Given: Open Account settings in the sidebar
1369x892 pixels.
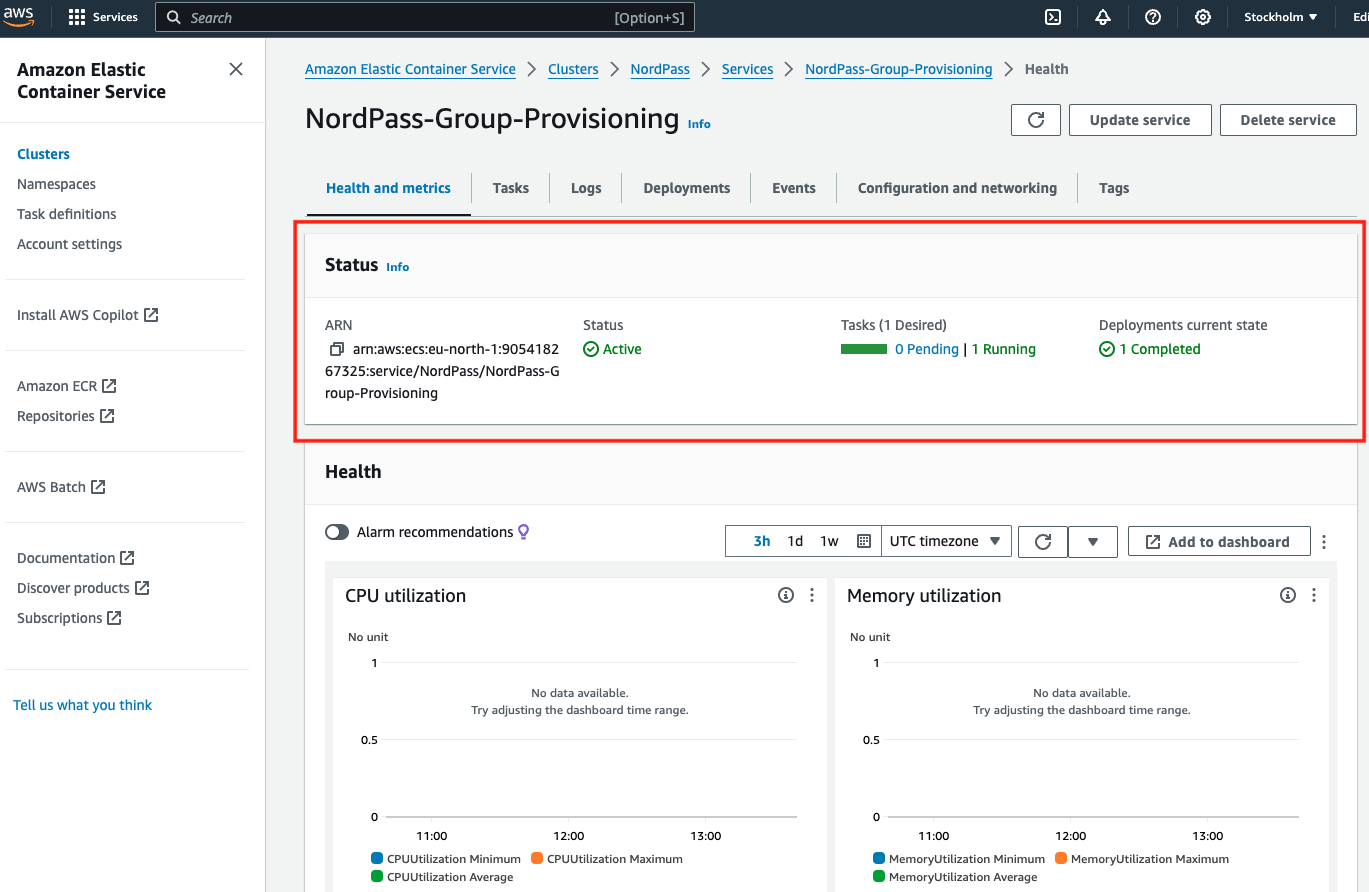Looking at the screenshot, I should click(x=69, y=244).
